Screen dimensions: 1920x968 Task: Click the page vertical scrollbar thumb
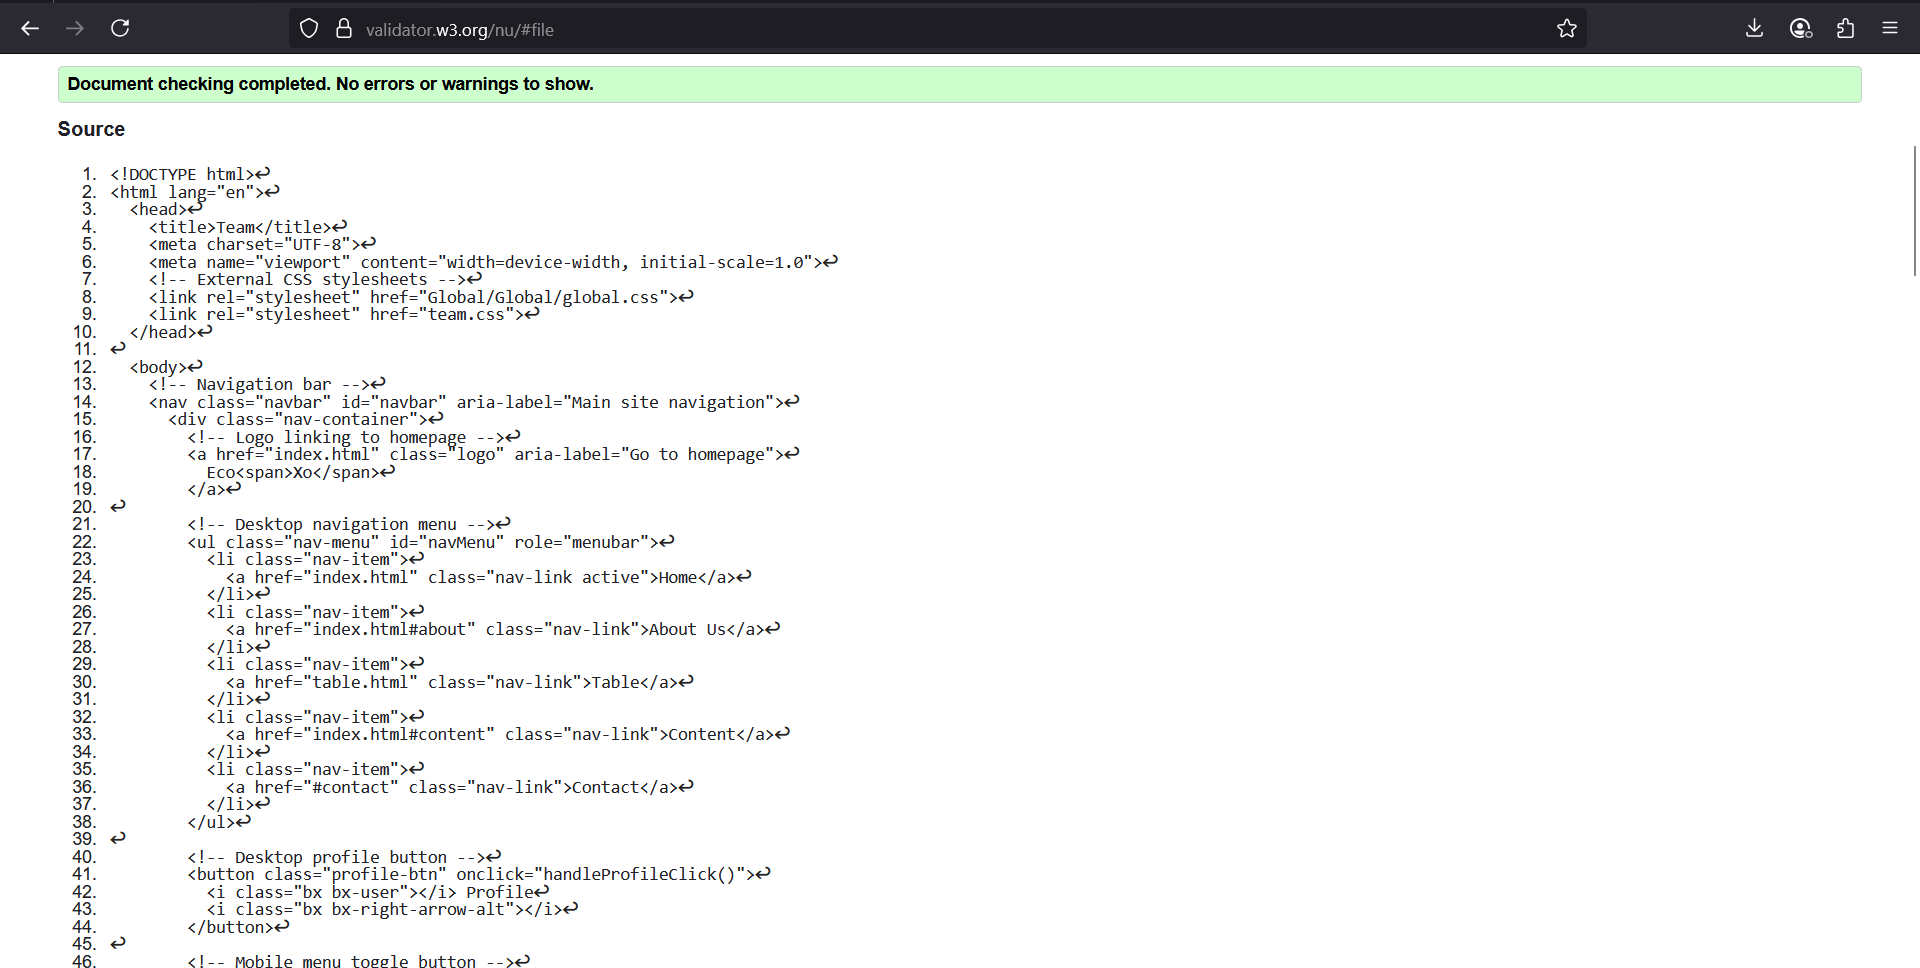click(1915, 210)
